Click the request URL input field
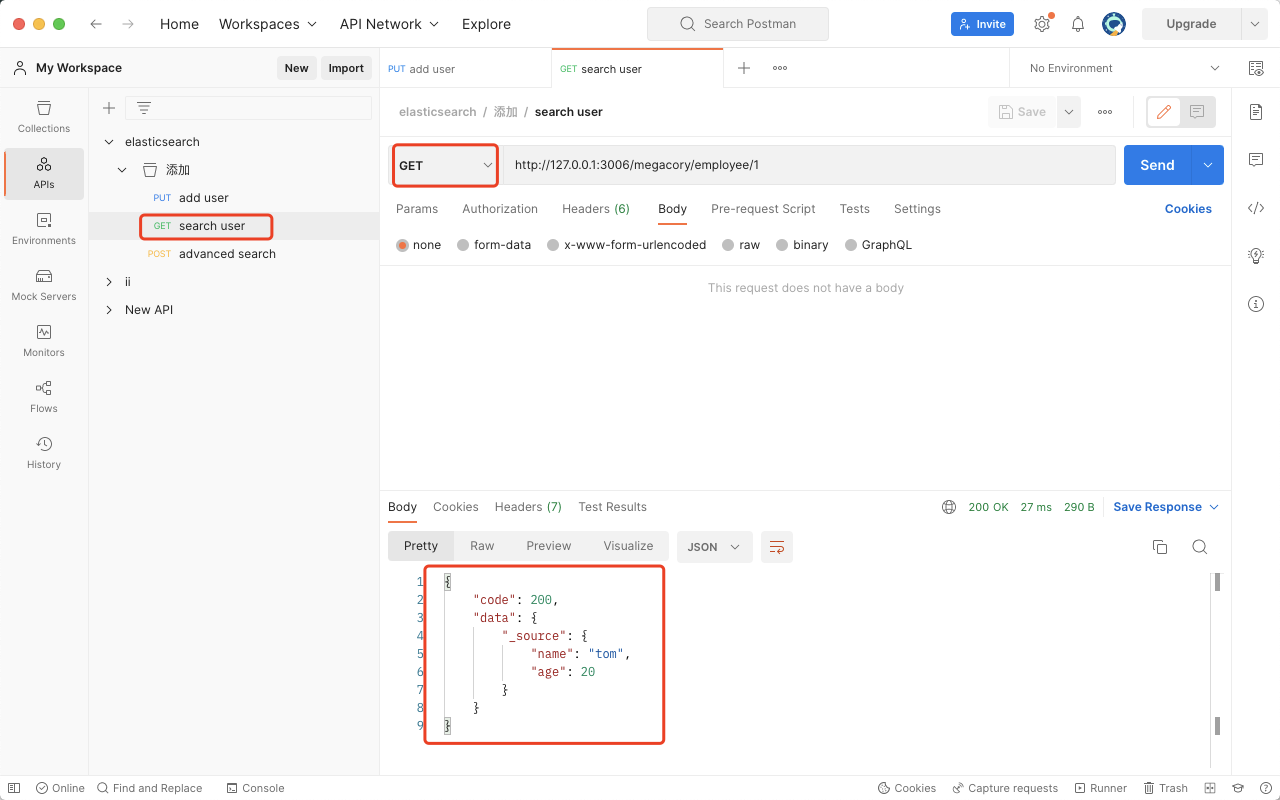The width and height of the screenshot is (1280, 800). click(800, 165)
